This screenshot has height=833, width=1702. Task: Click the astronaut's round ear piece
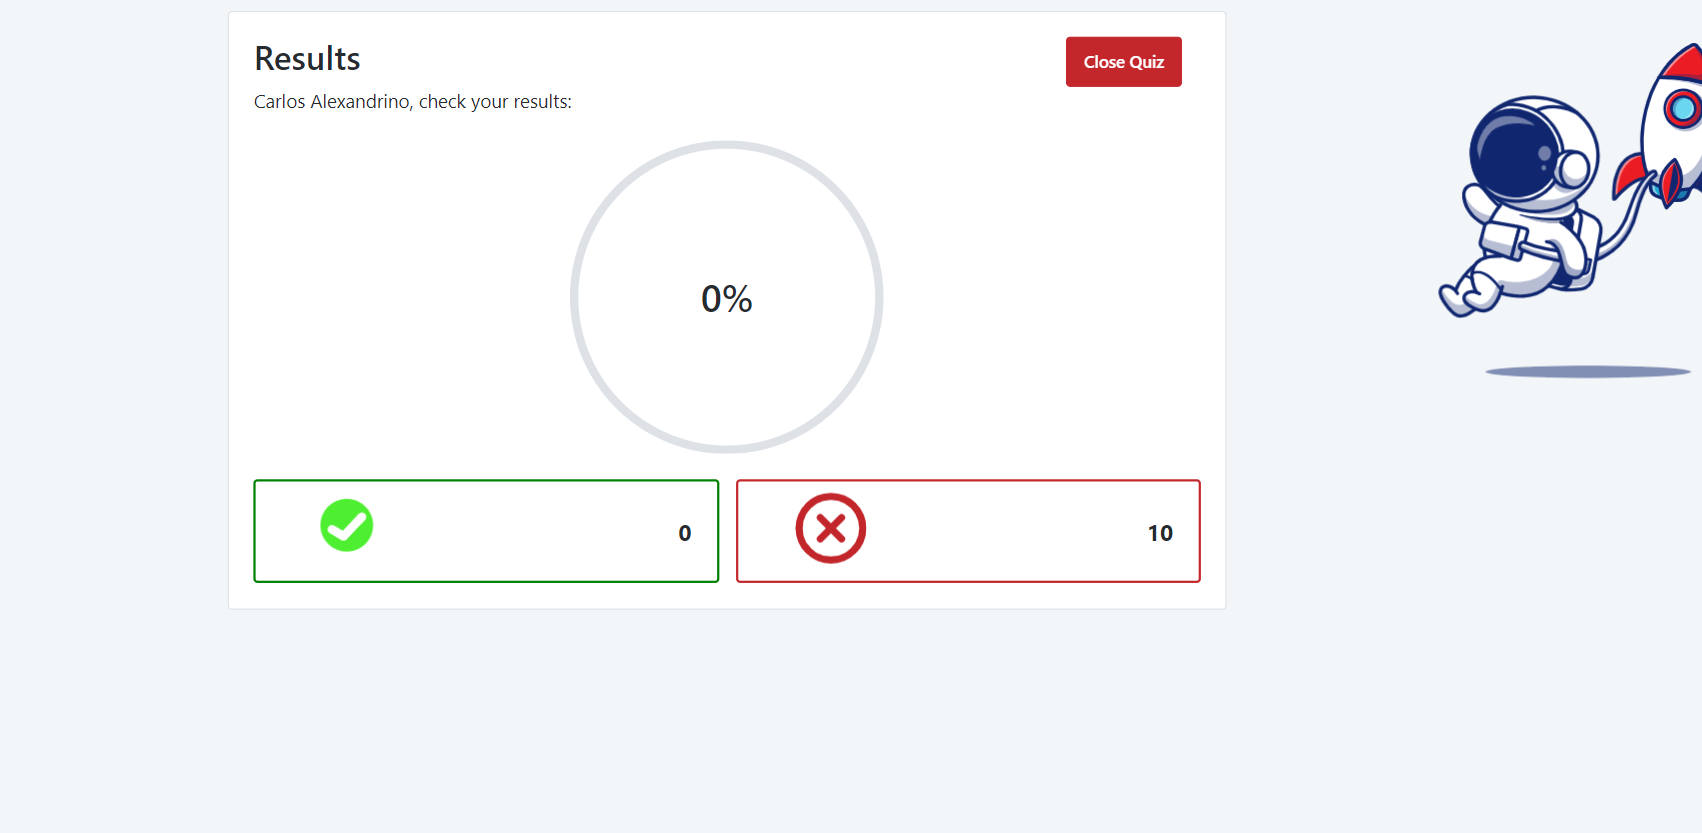click(x=1573, y=169)
